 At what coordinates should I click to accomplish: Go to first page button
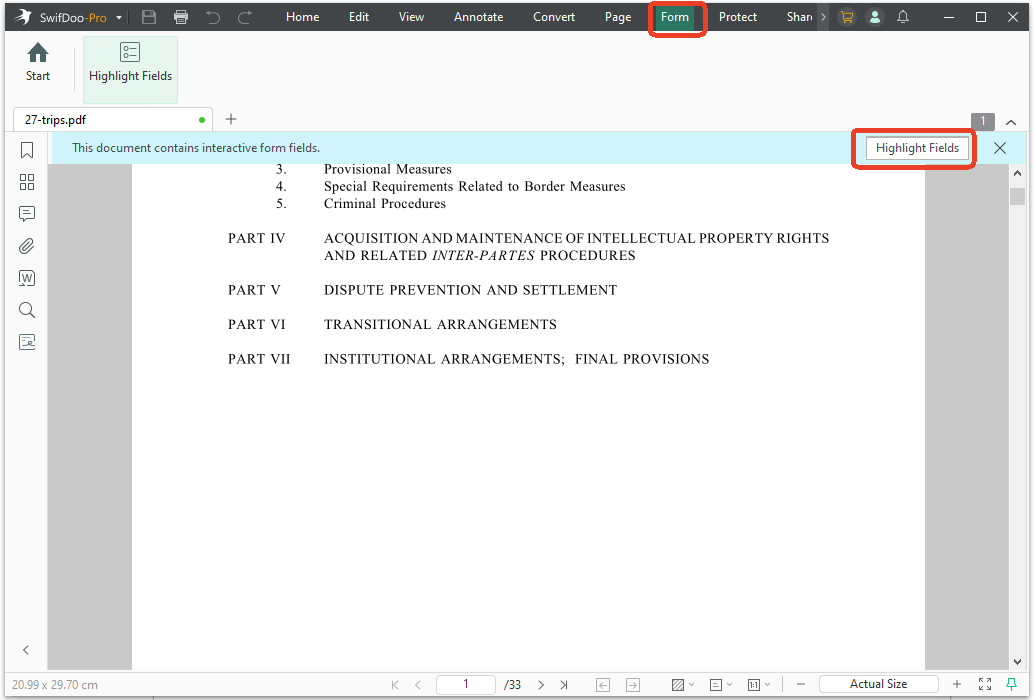395,685
